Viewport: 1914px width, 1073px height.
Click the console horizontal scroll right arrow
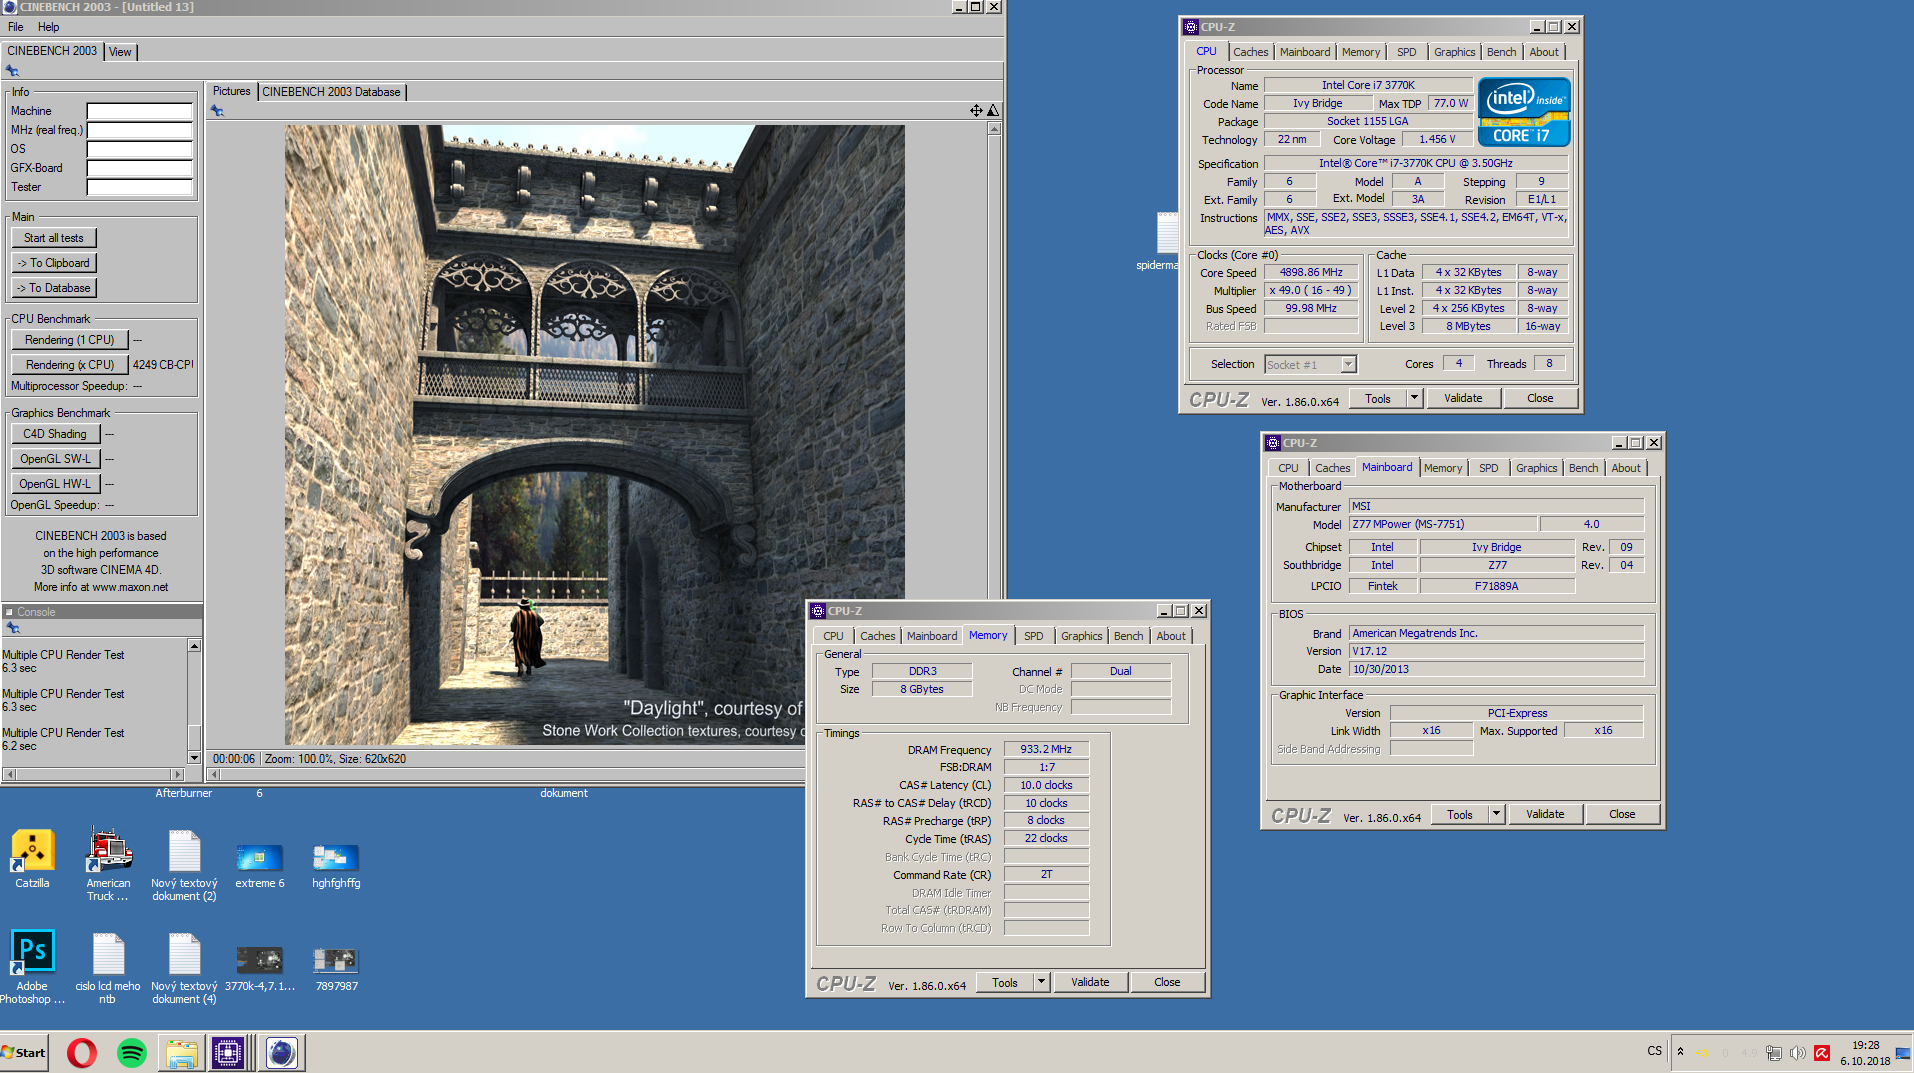click(x=178, y=774)
